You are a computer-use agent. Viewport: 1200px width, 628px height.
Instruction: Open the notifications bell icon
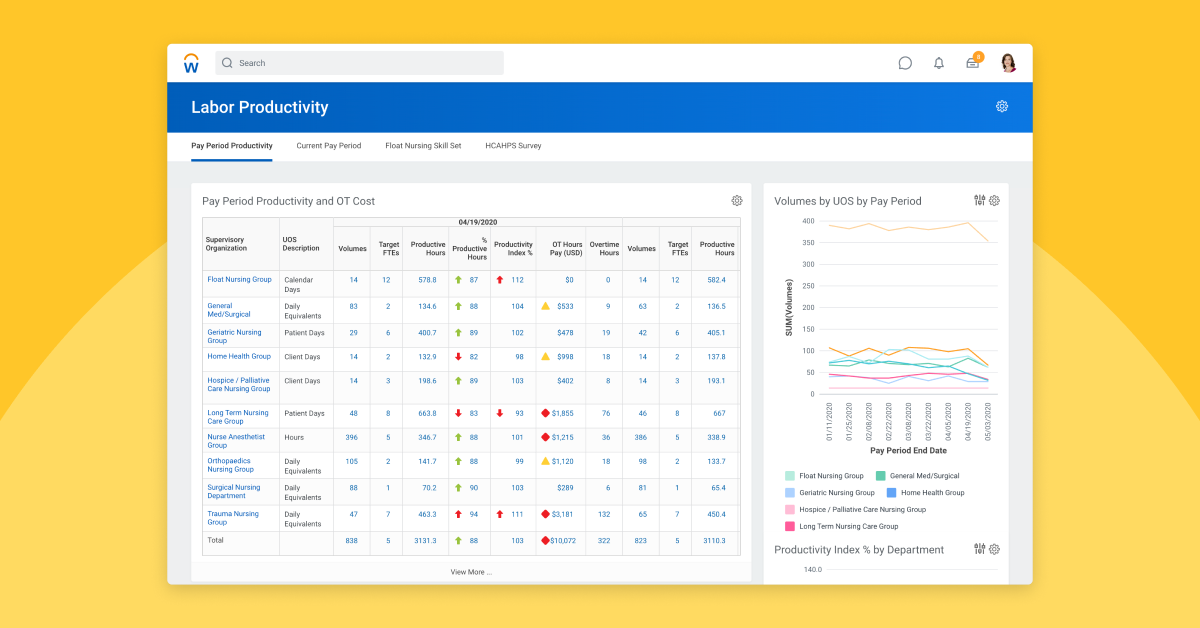click(x=938, y=62)
